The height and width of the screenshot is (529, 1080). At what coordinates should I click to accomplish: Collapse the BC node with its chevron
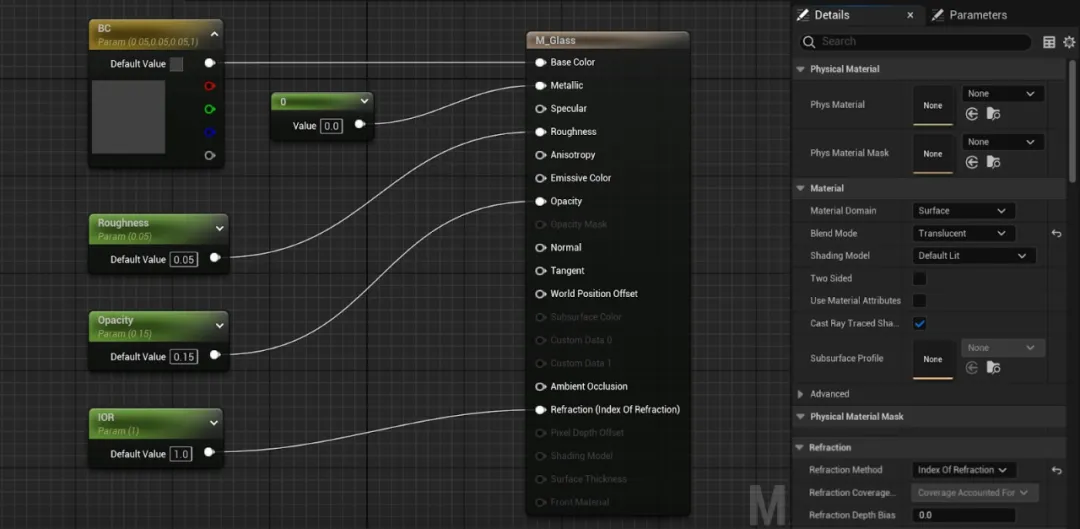214,34
